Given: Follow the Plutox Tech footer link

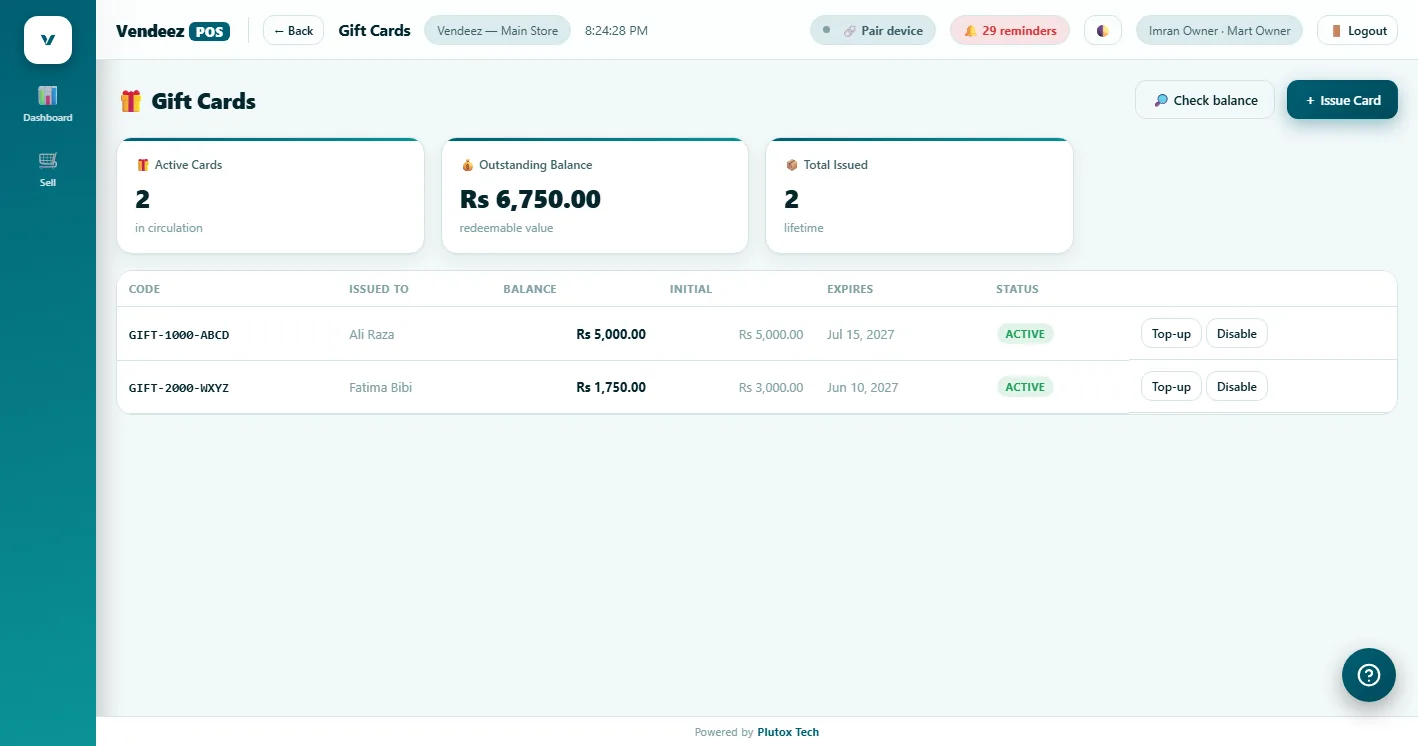Looking at the screenshot, I should [788, 732].
